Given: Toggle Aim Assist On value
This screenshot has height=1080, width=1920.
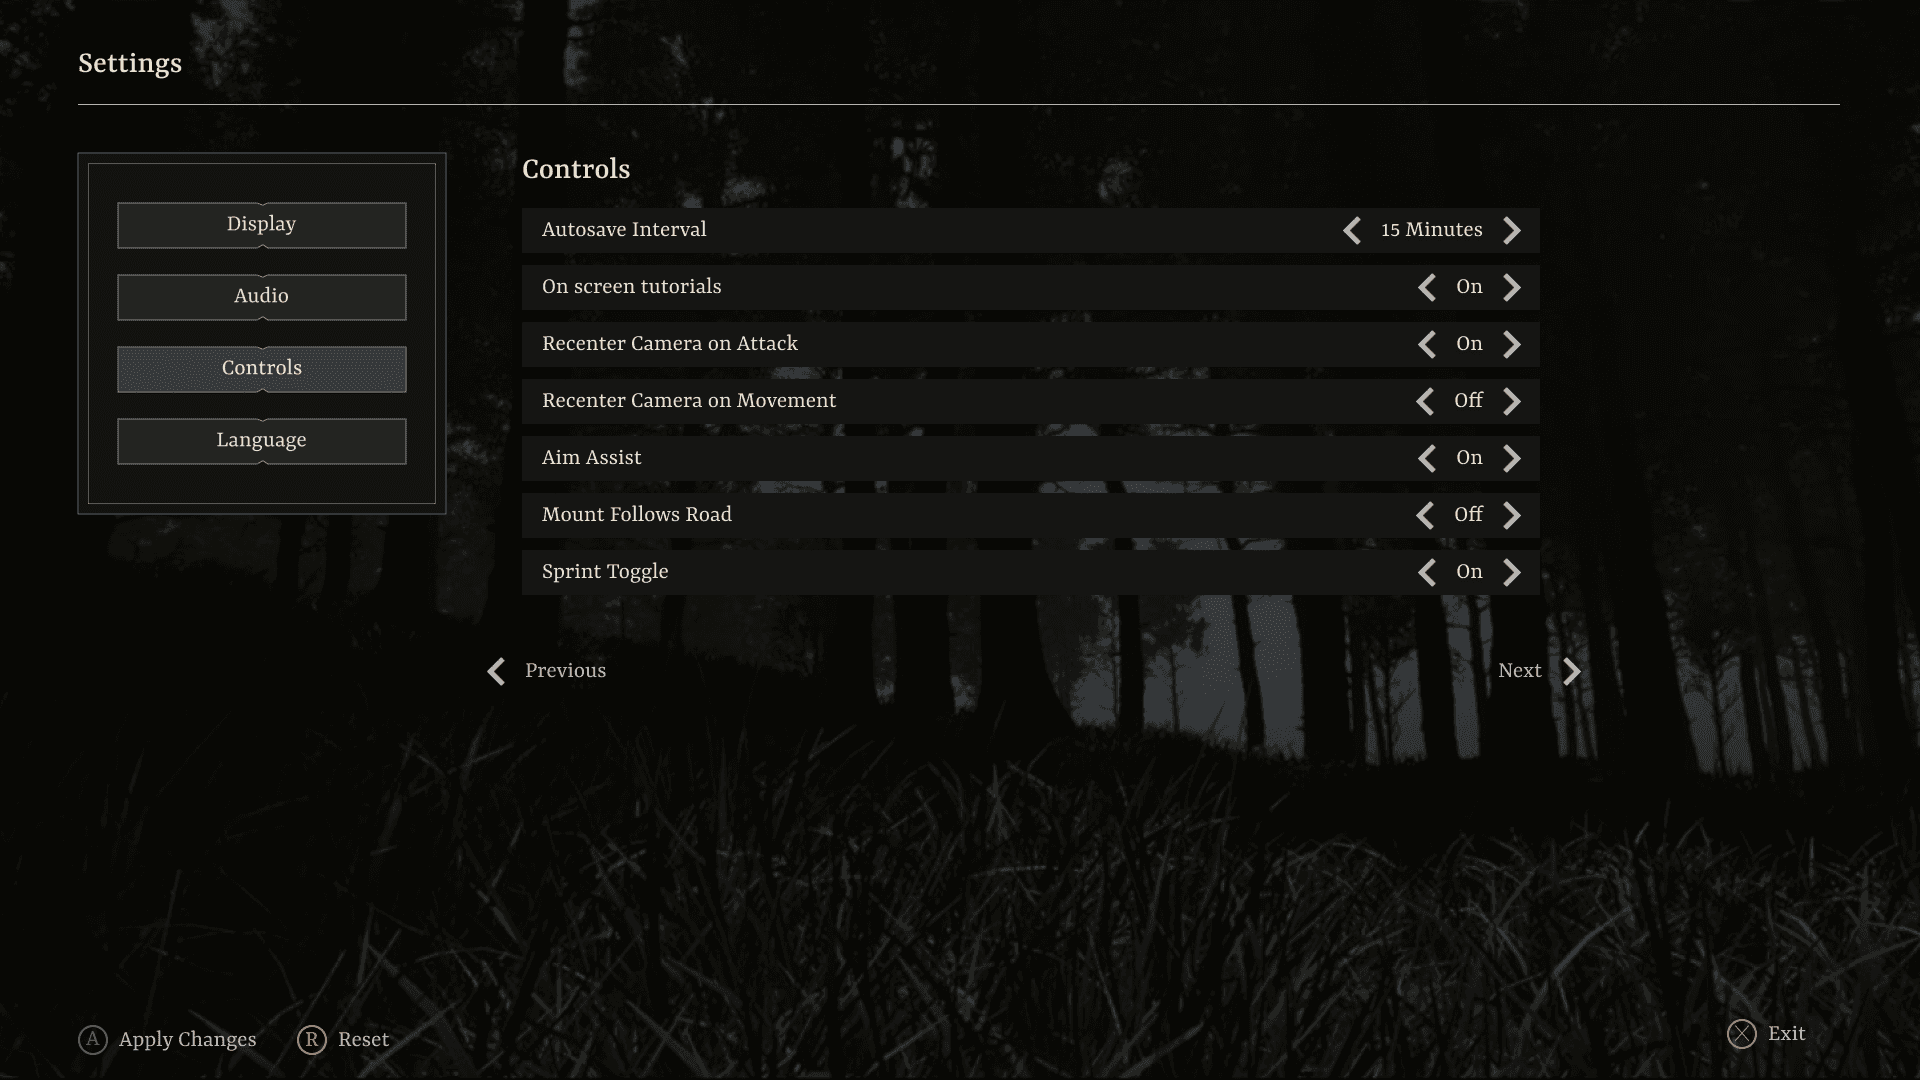Looking at the screenshot, I should click(x=1469, y=458).
